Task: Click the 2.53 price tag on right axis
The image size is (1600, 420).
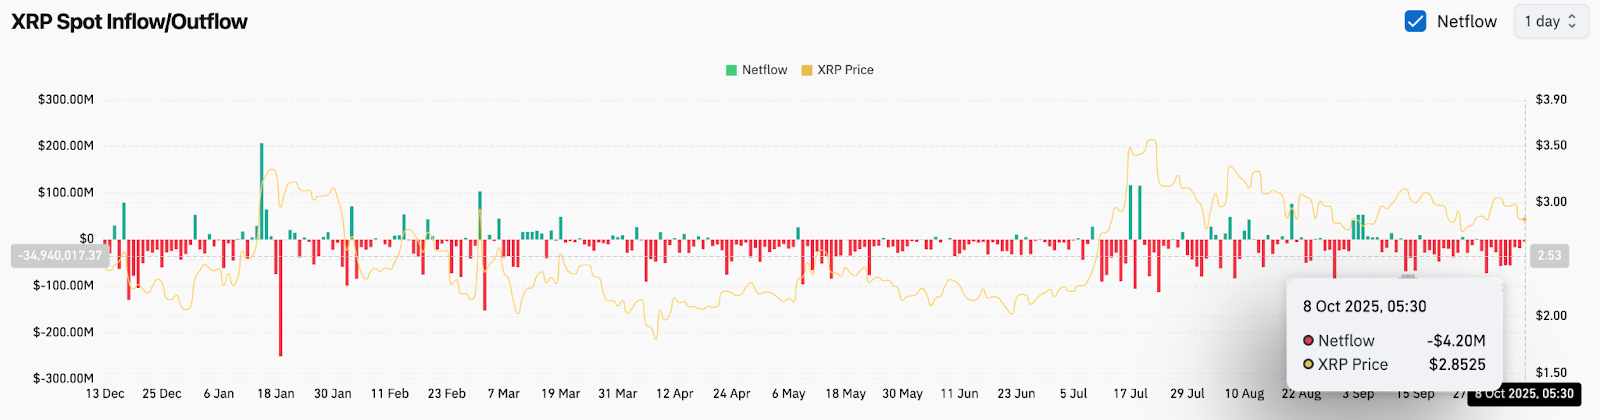Action: [x=1549, y=256]
